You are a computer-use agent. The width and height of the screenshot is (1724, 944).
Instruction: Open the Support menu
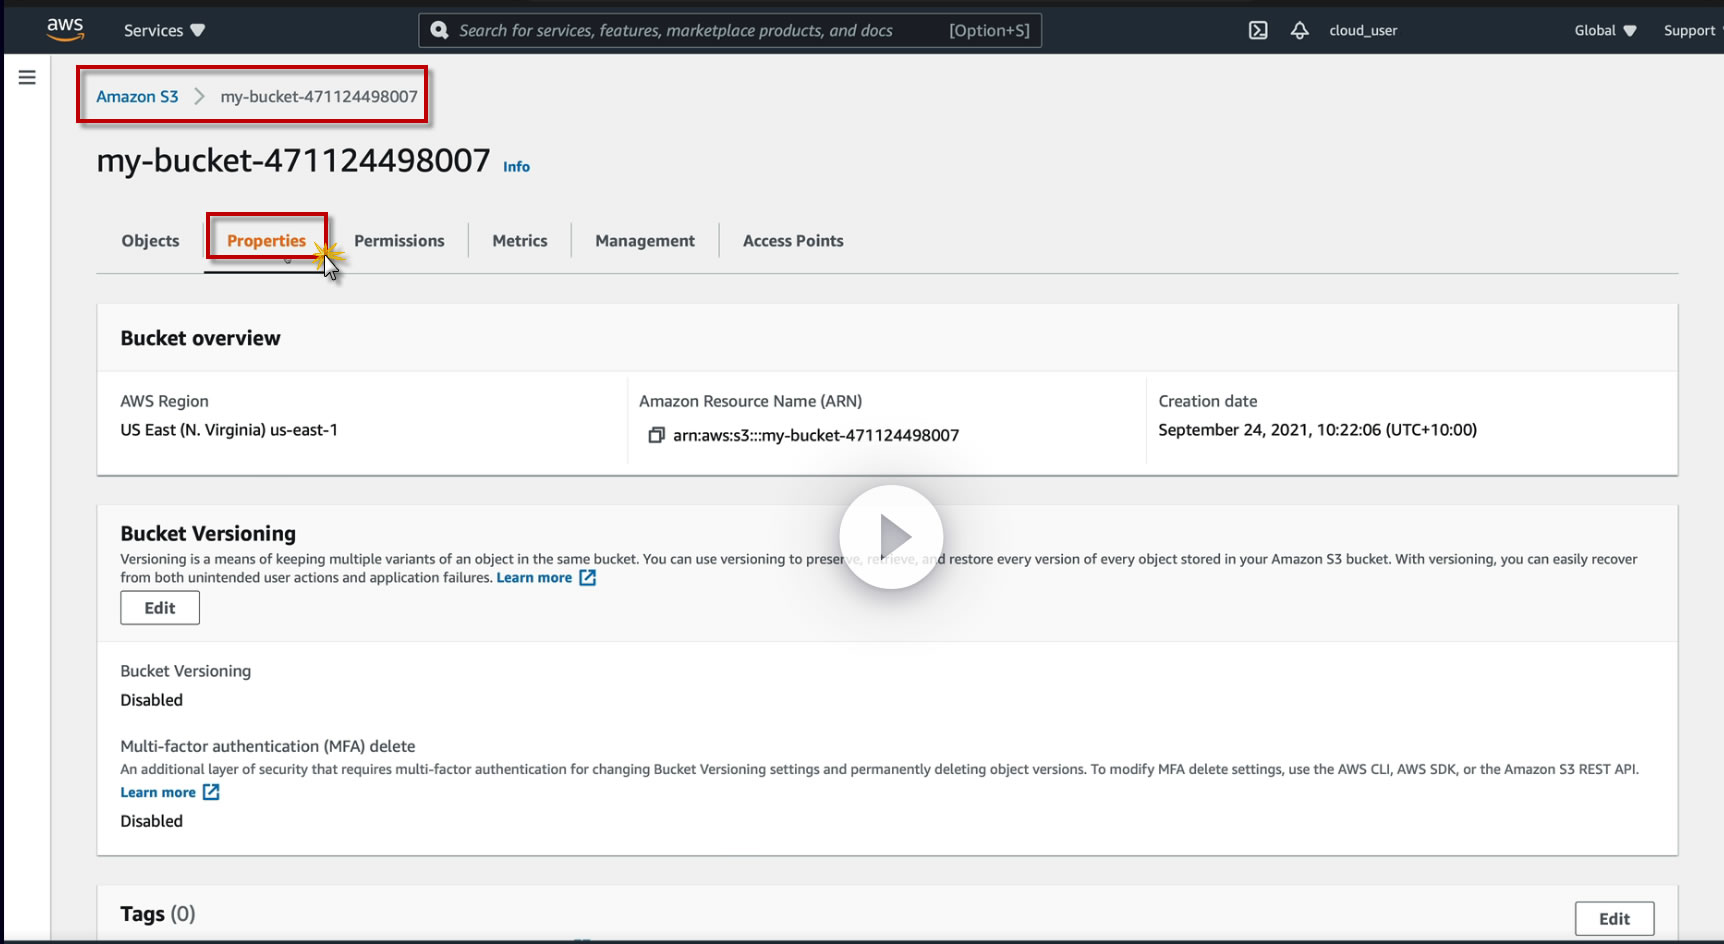pyautogui.click(x=1690, y=30)
